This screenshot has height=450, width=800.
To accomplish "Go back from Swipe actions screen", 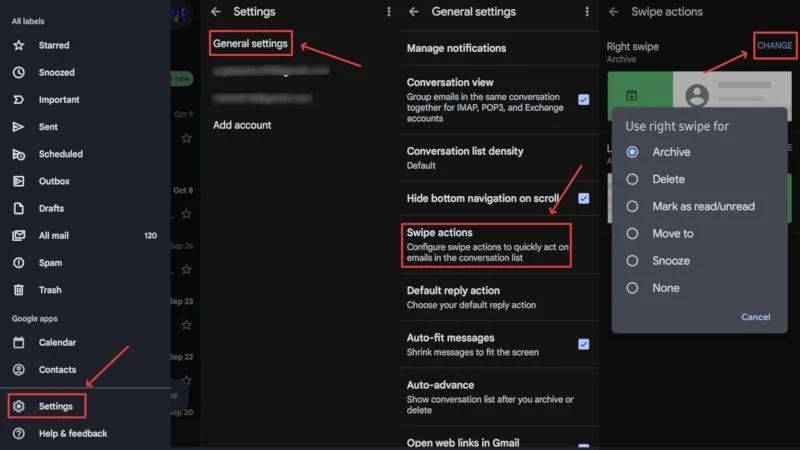I will [x=613, y=12].
